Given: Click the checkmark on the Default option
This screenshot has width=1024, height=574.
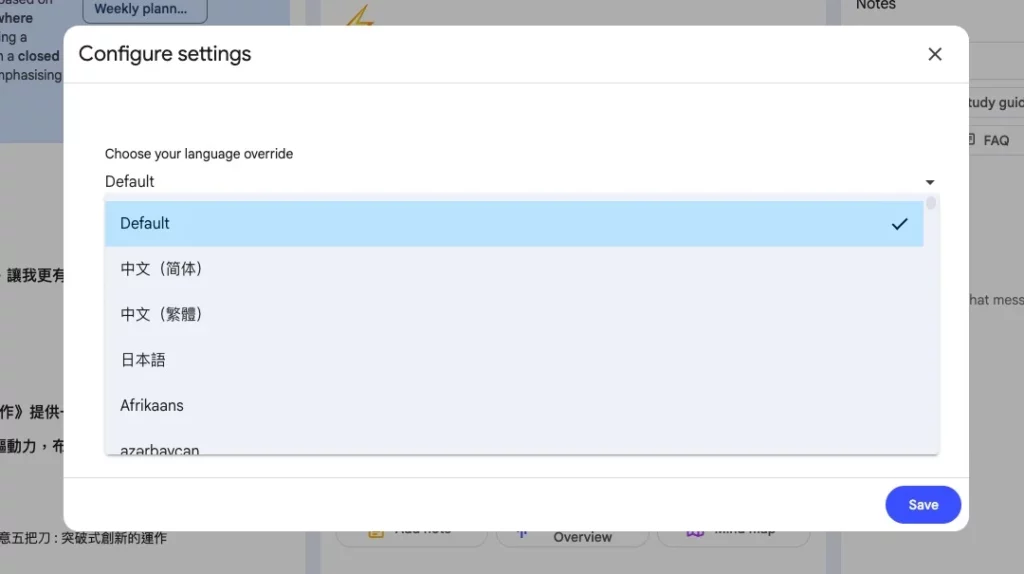Looking at the screenshot, I should [899, 224].
